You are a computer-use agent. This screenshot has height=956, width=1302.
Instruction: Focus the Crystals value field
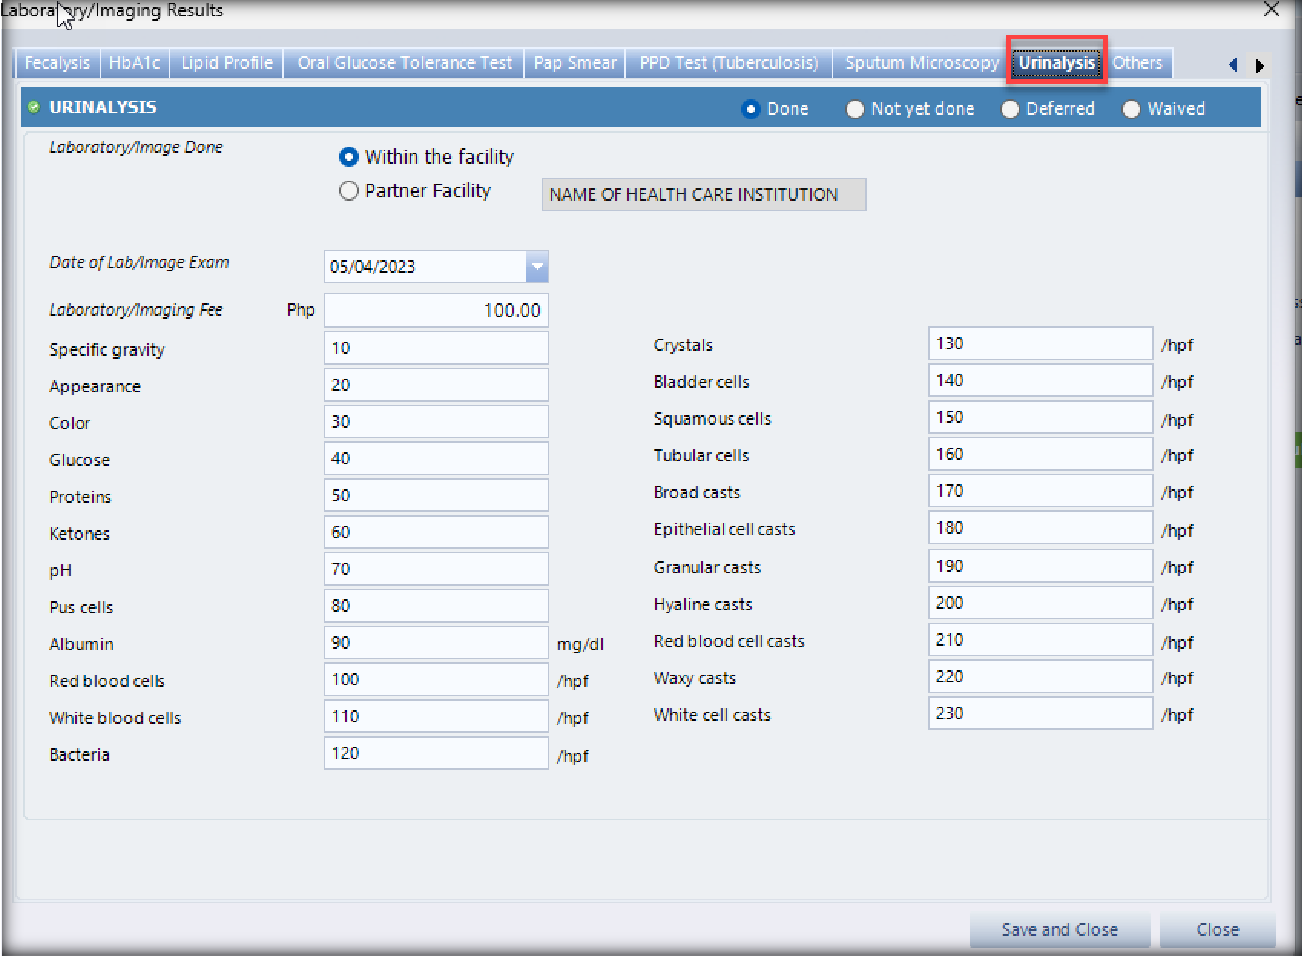1040,344
